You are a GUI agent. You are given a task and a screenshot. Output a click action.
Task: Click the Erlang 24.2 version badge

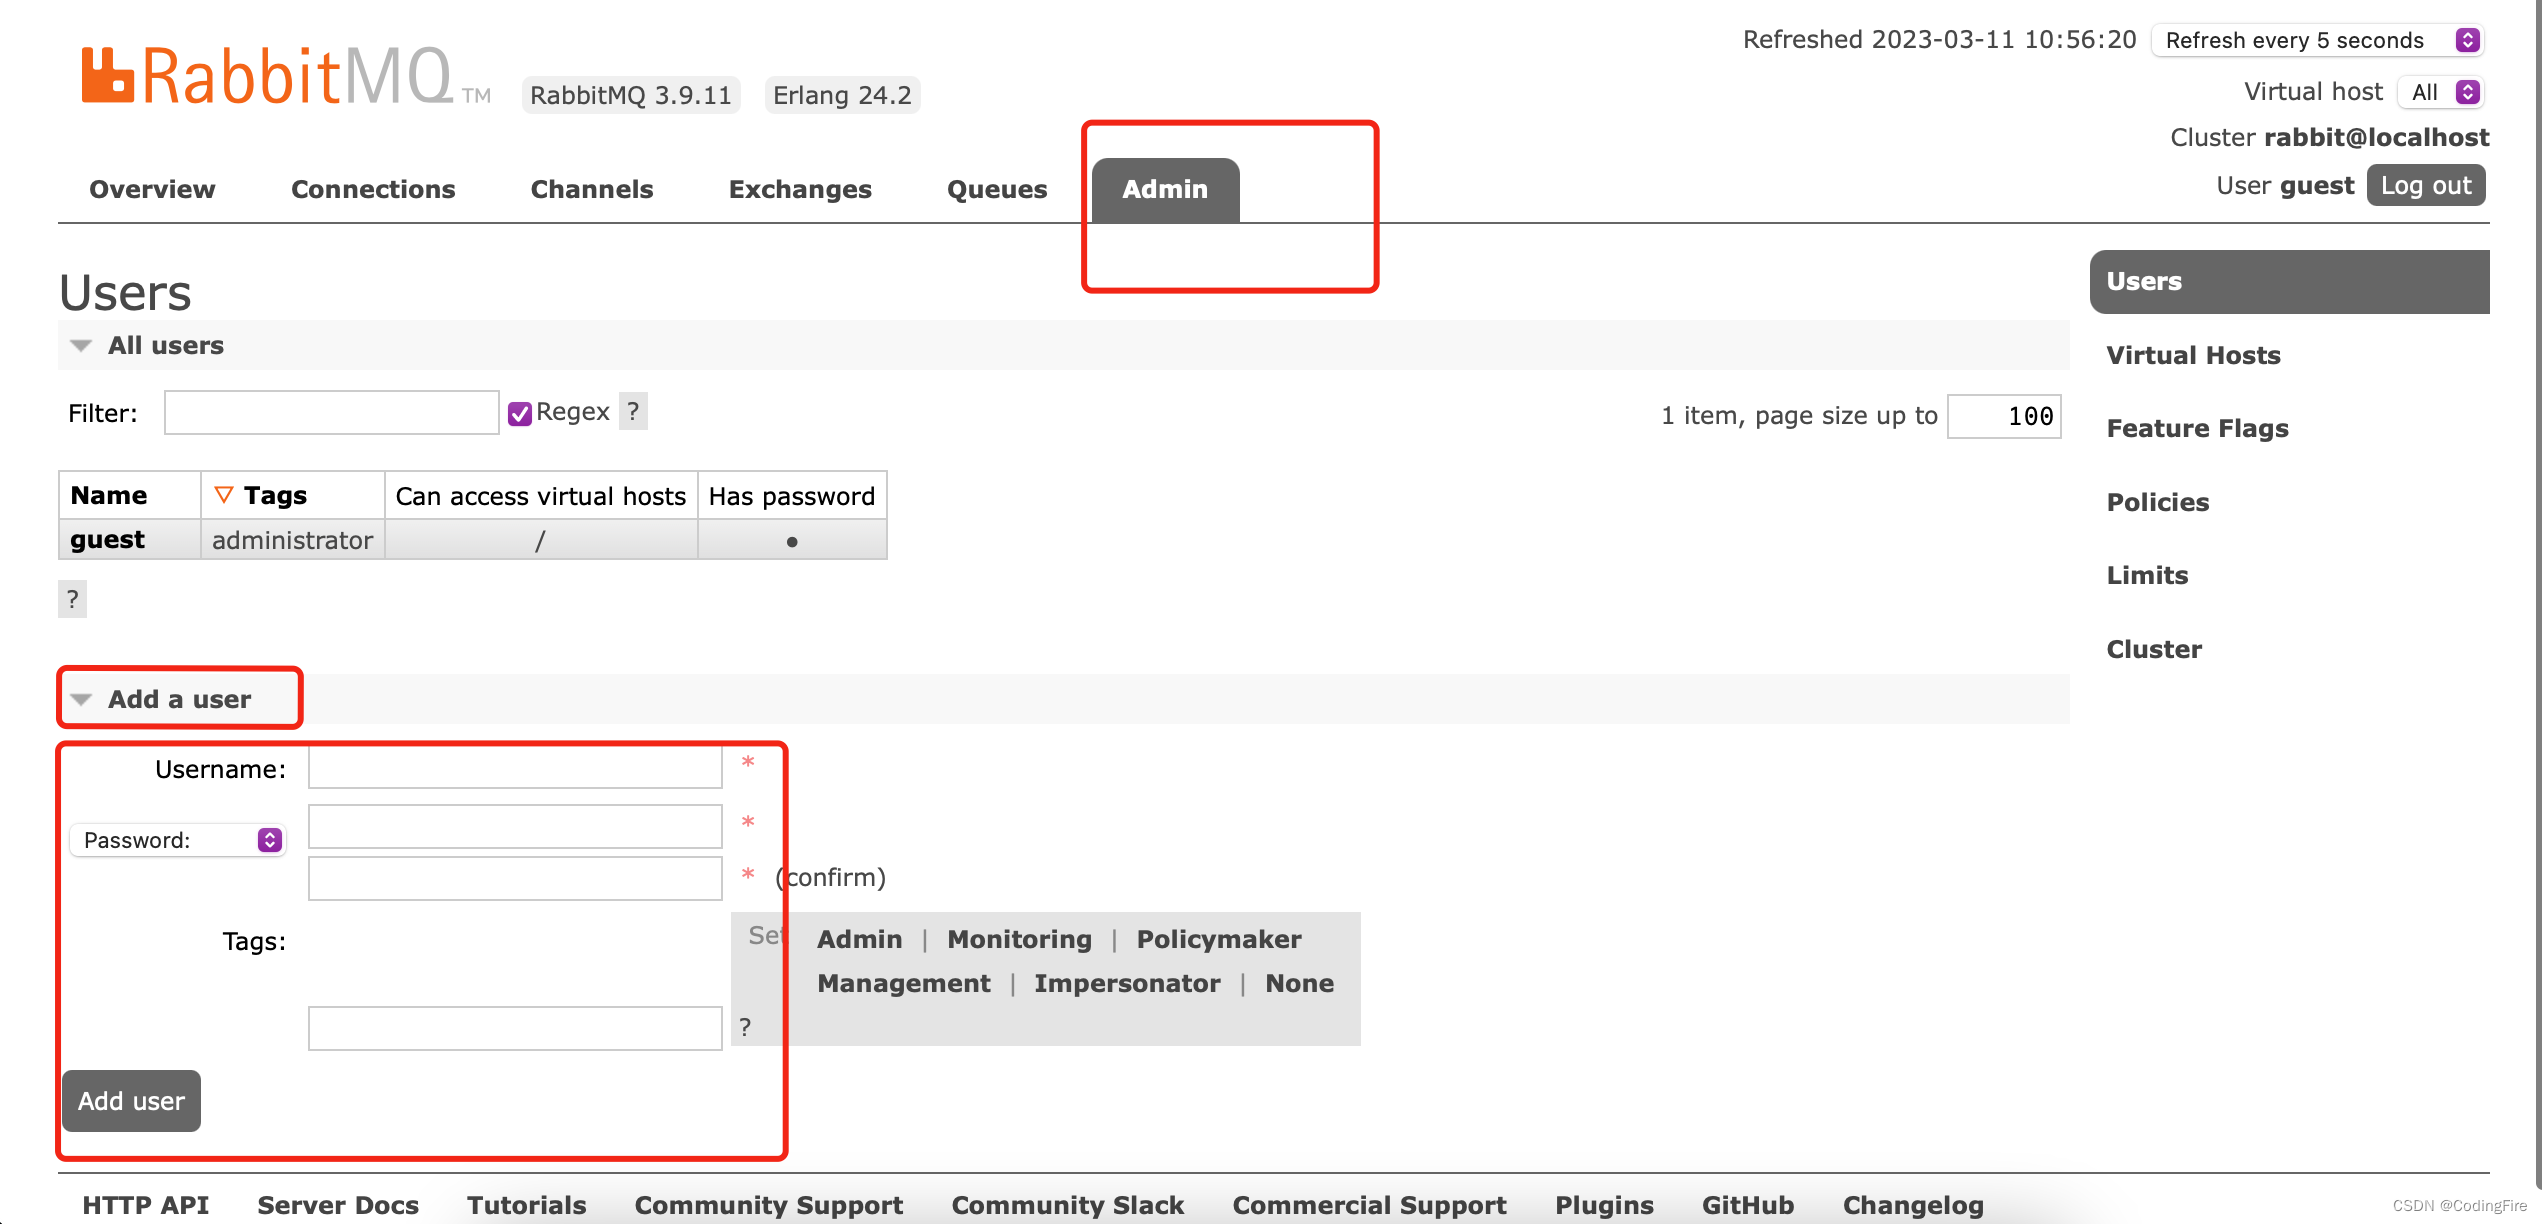(x=842, y=95)
